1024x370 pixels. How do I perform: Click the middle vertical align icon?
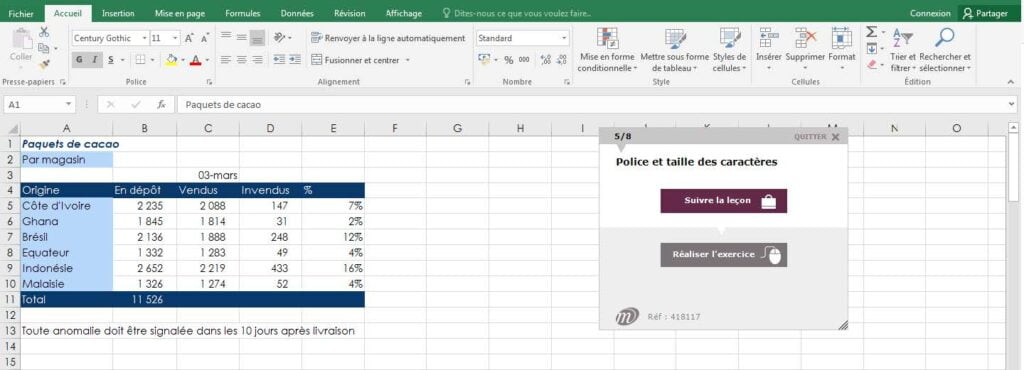pyautogui.click(x=242, y=38)
